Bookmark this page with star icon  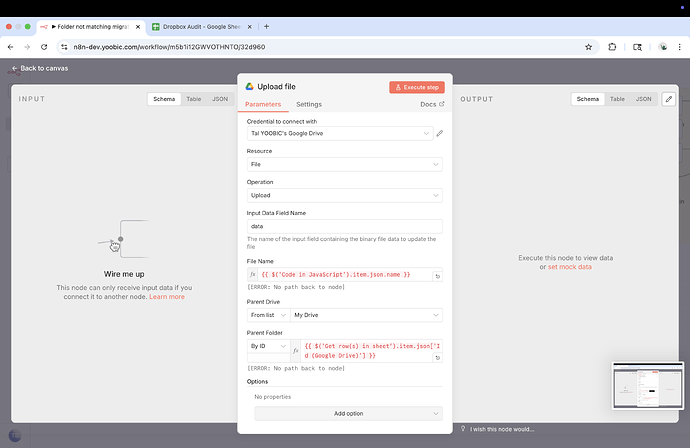tap(588, 47)
